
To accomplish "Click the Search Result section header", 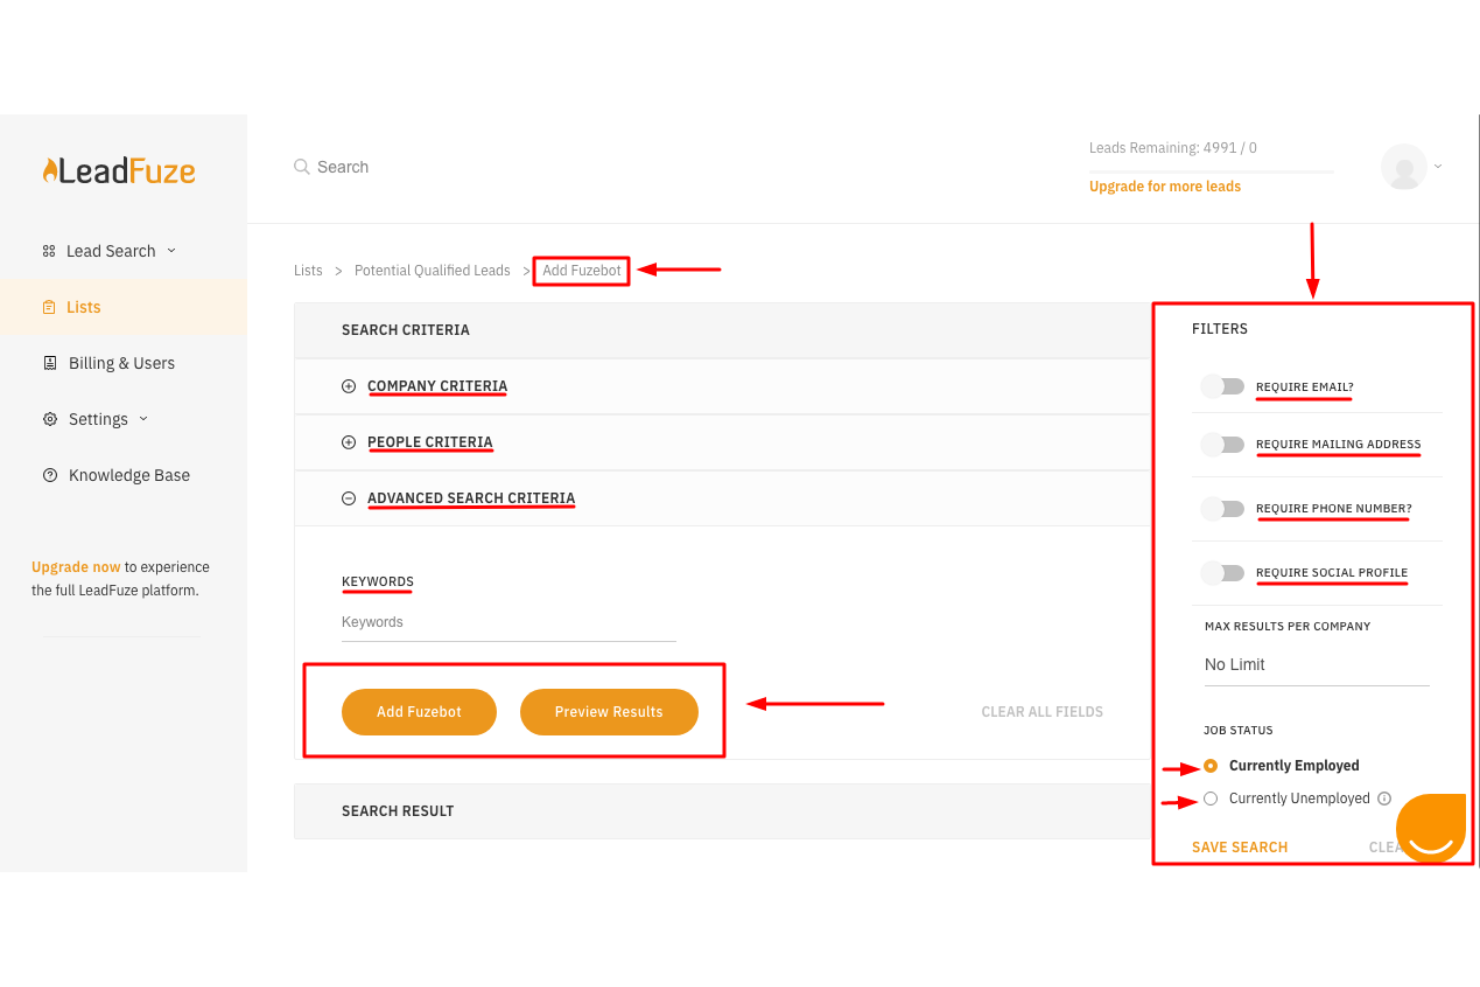I will (x=721, y=811).
